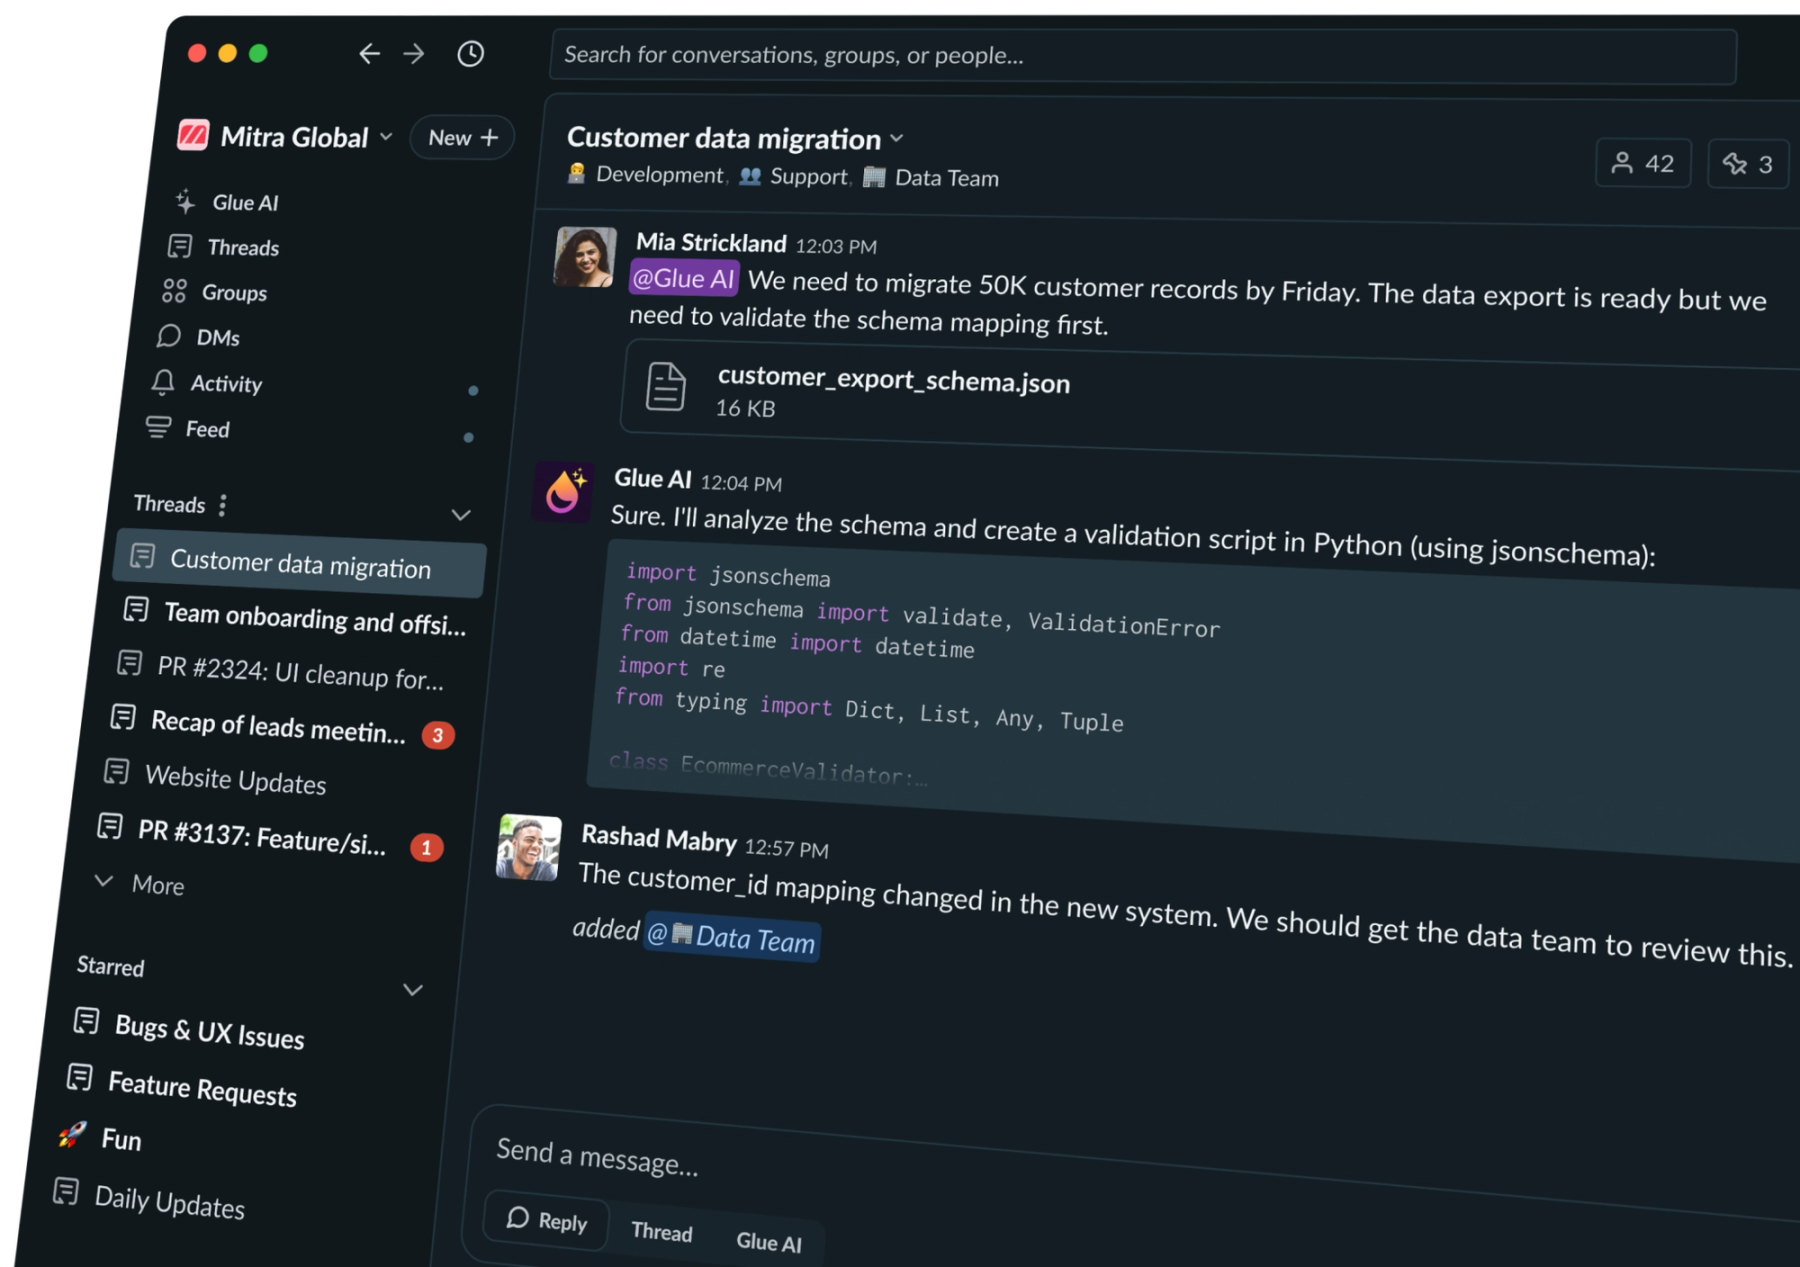
Task: Switch composer mode to Thread
Action: pyautogui.click(x=661, y=1232)
